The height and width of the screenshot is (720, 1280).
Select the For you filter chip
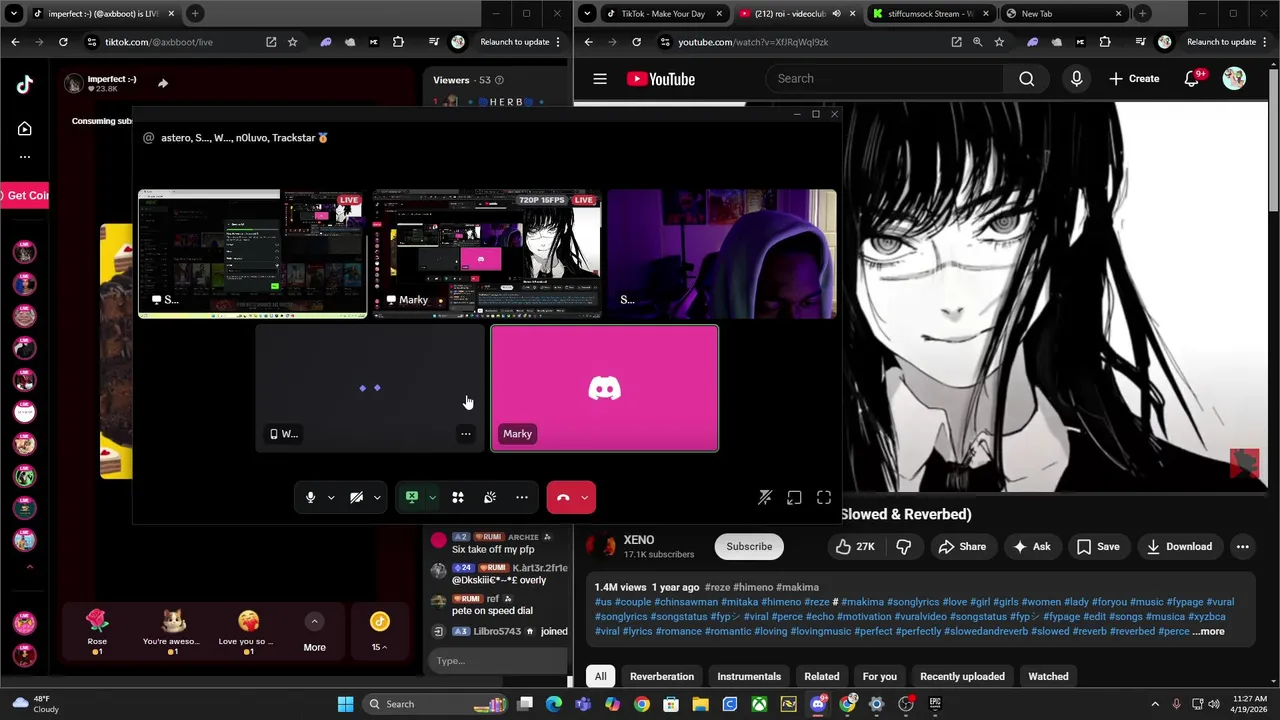880,677
